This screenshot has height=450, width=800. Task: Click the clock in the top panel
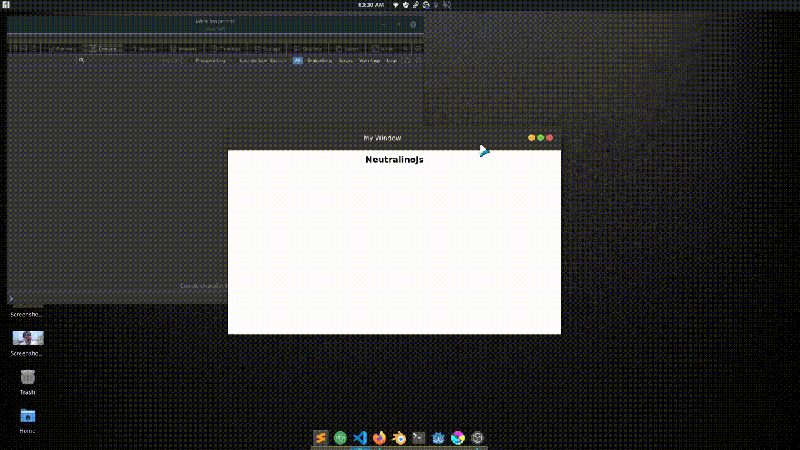tap(371, 5)
